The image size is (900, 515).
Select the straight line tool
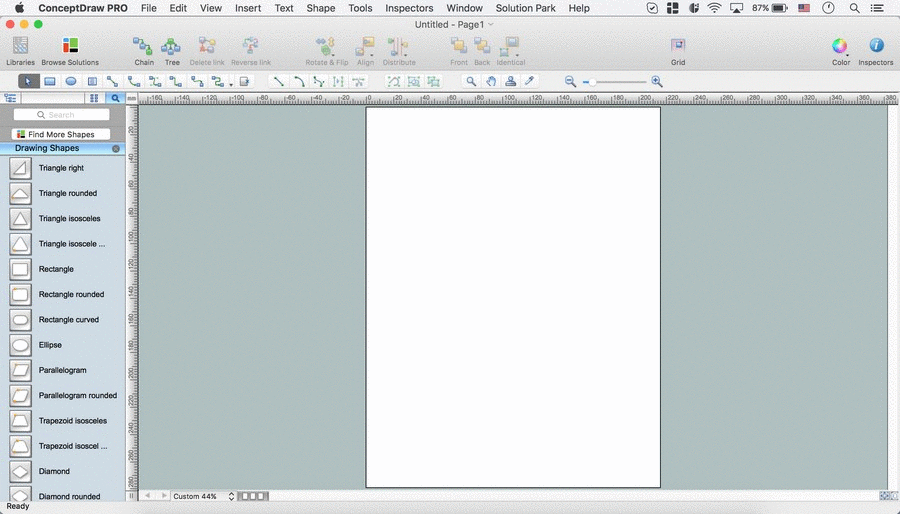click(278, 82)
